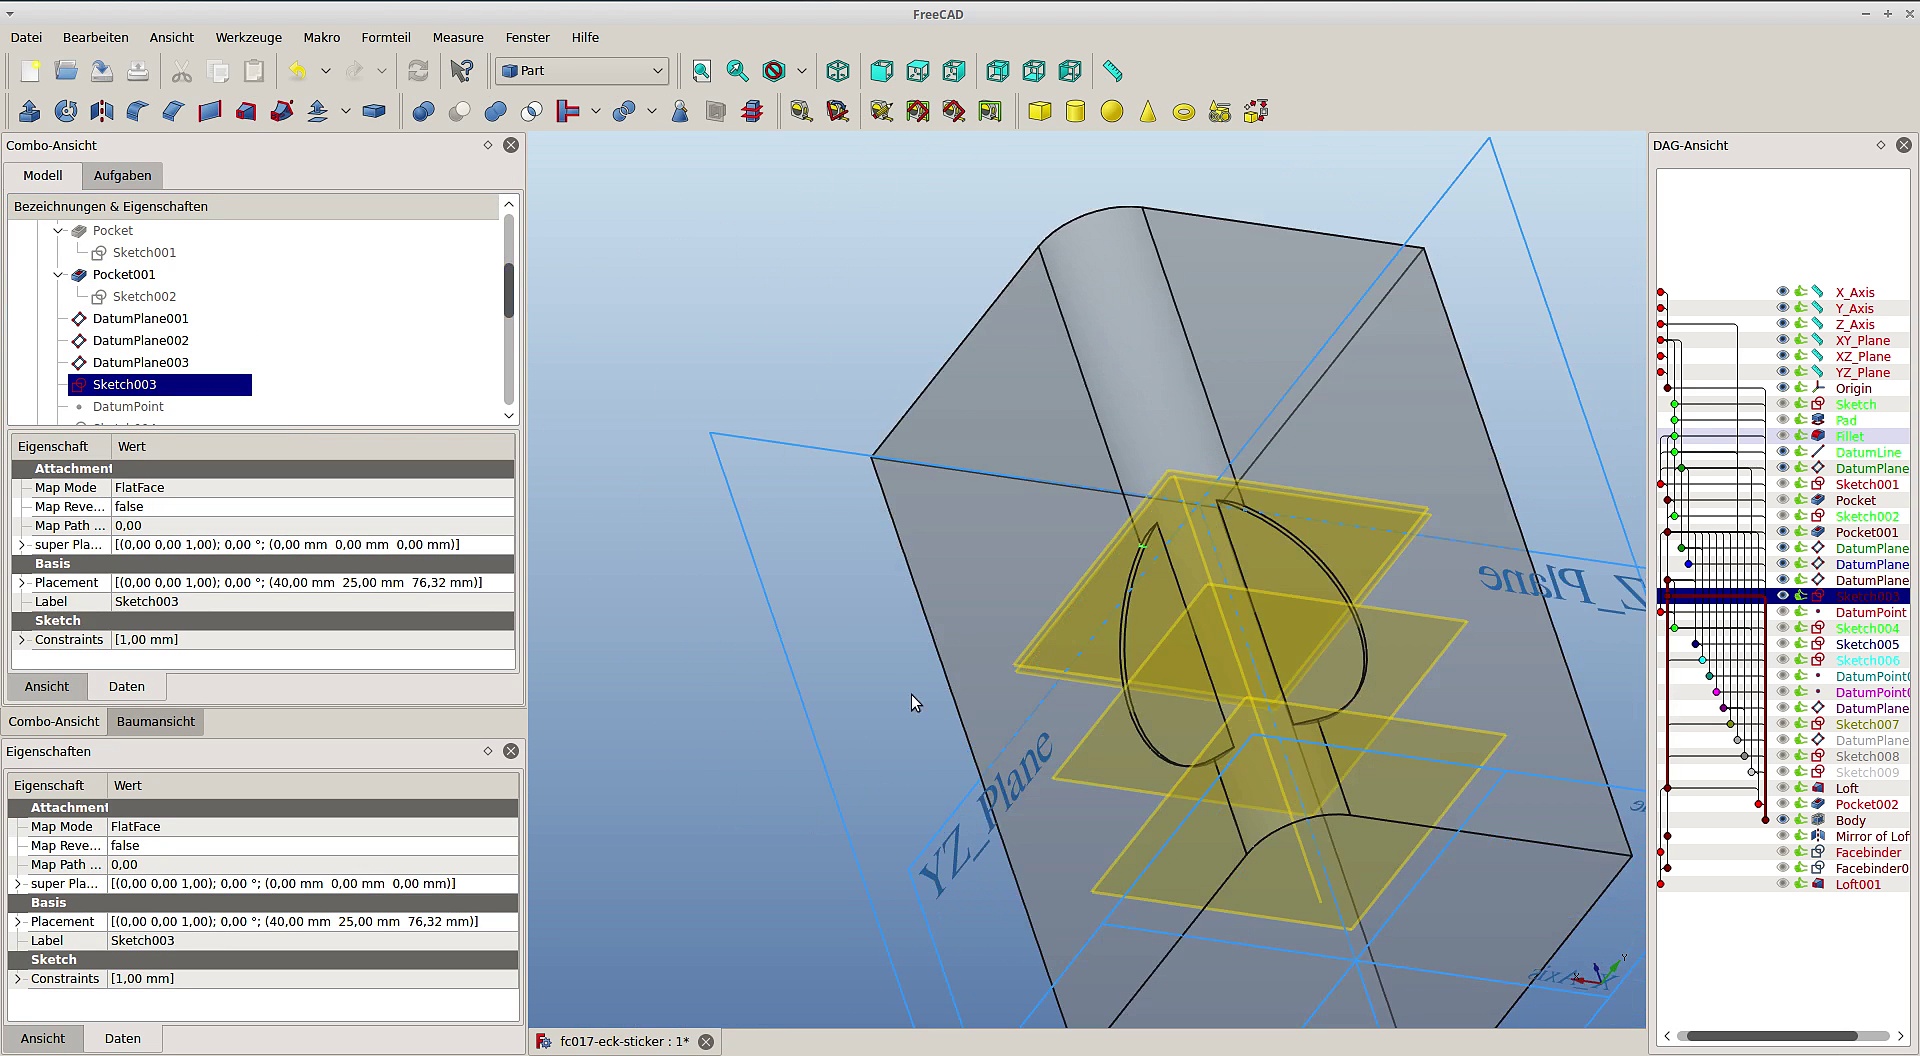
Task: Switch to the Aufgaben tab
Action: point(122,176)
